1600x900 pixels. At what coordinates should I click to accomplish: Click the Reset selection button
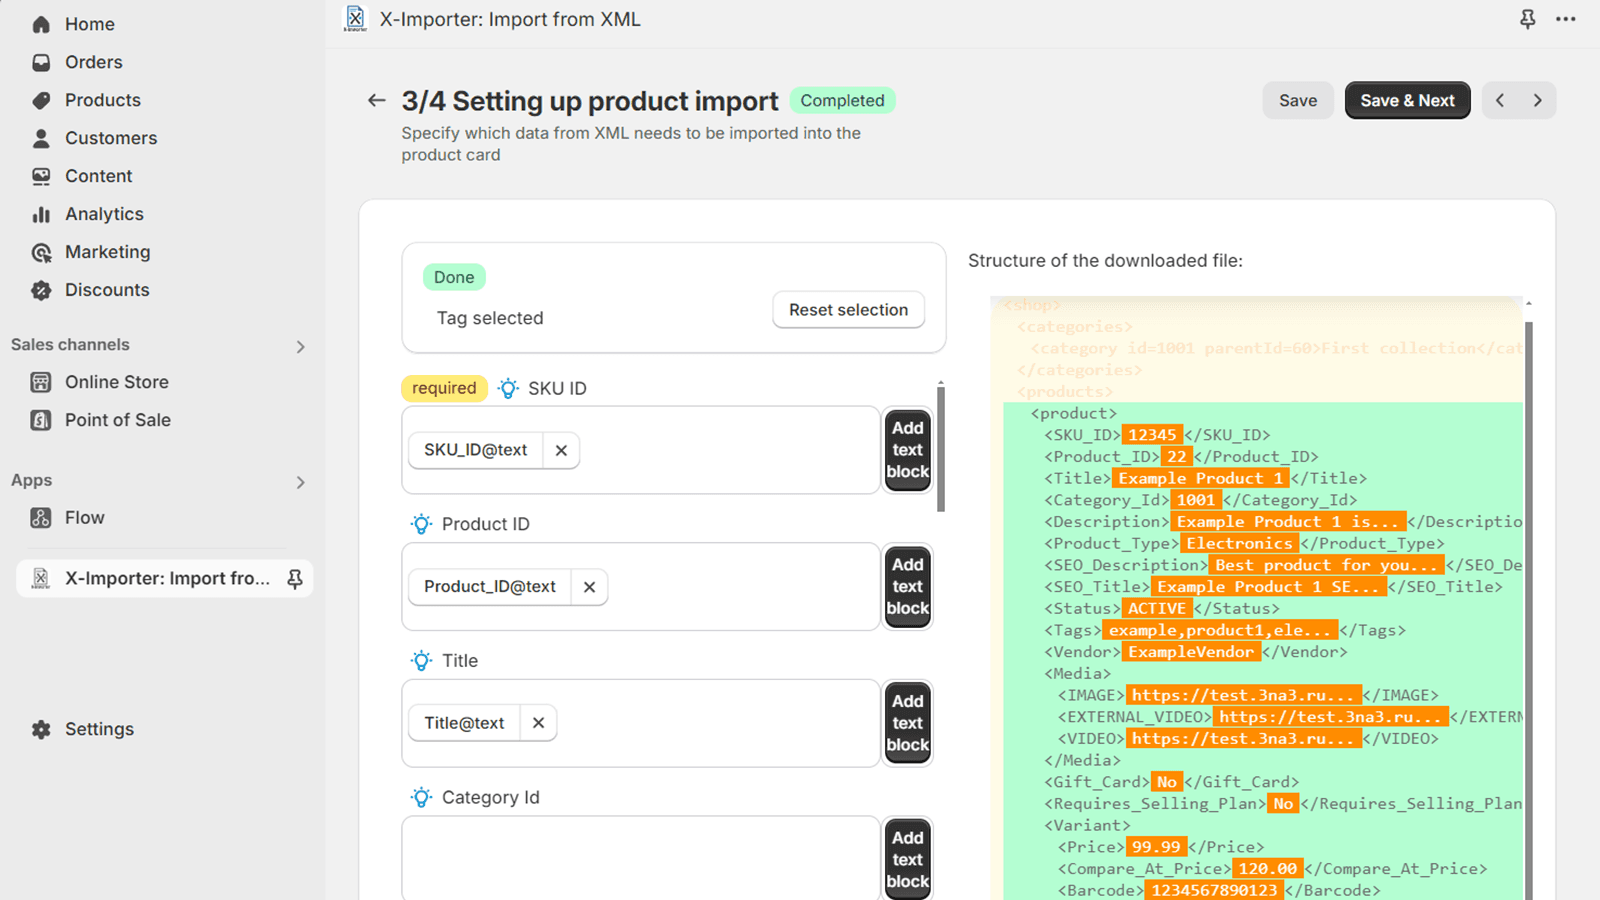[x=848, y=310]
